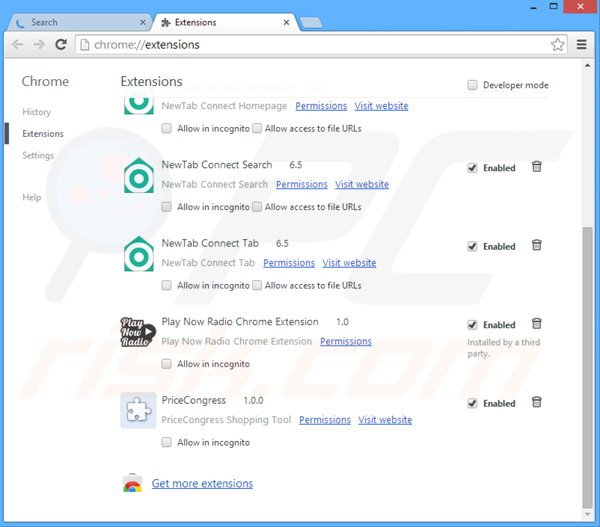Uncheck Enabled for Play Now Radio extension

point(472,325)
